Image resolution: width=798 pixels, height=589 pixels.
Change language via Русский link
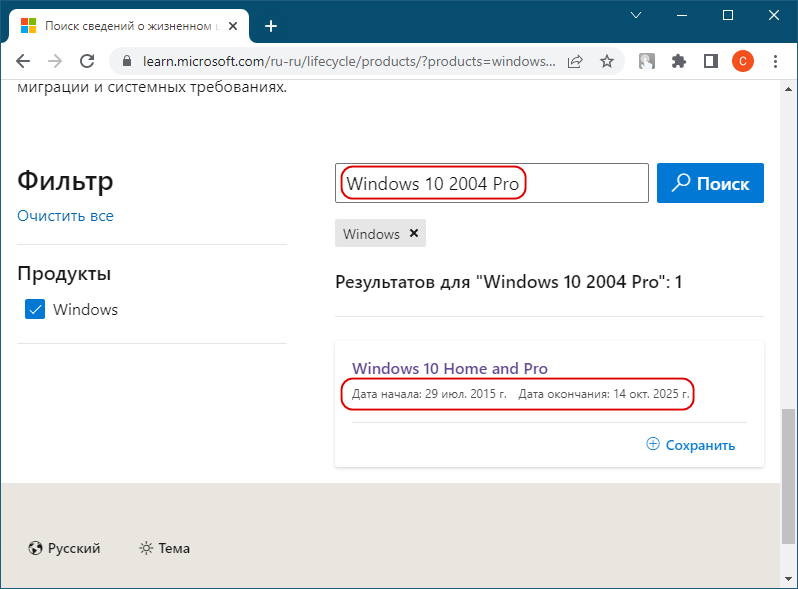pos(64,548)
